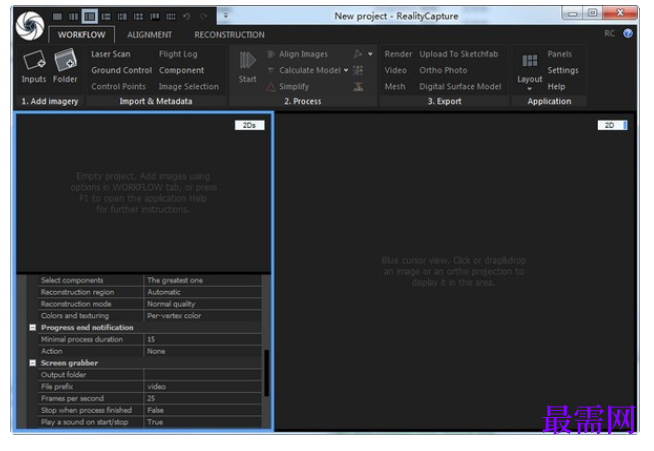This screenshot has width=654, height=451.
Task: Switch to the single-pane layout icon
Action: 58,17
